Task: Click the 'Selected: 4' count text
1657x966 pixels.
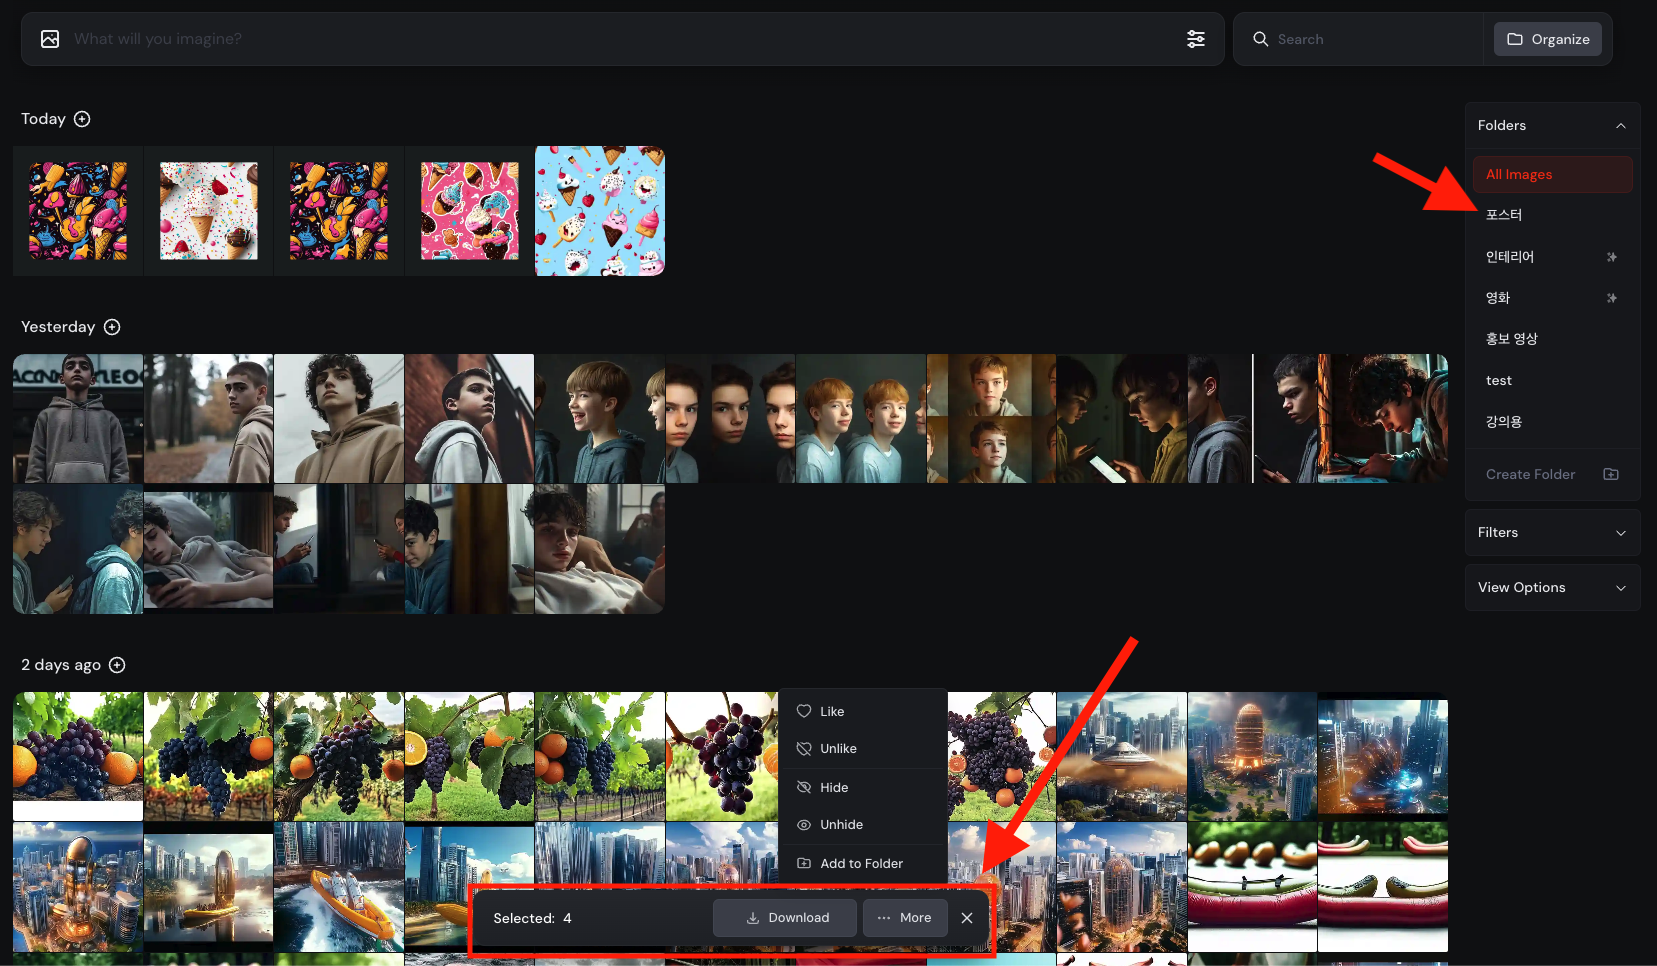Action: coord(532,918)
